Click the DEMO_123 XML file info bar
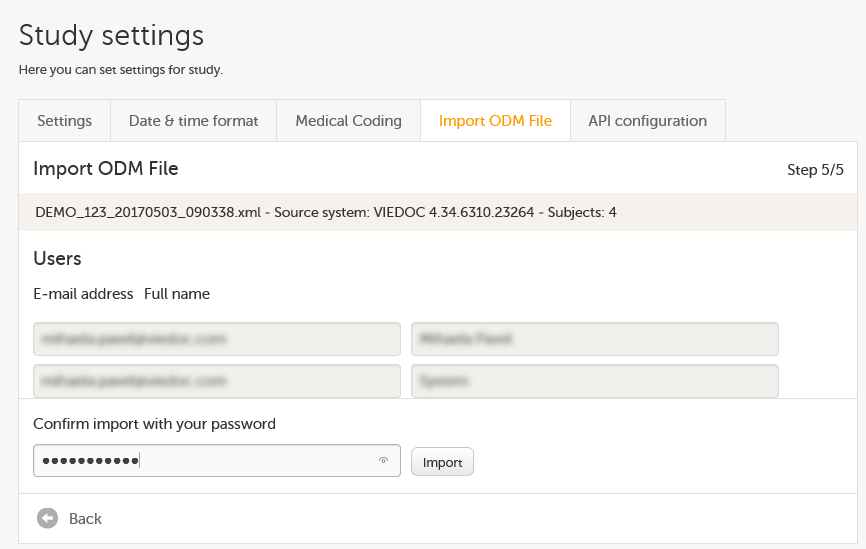Image resolution: width=866 pixels, height=549 pixels. coord(325,213)
